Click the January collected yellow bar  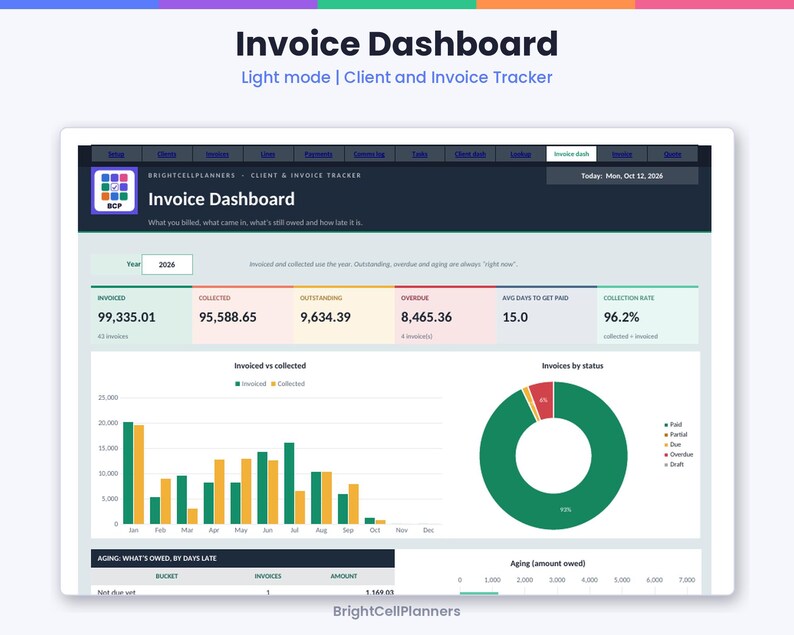pos(139,474)
